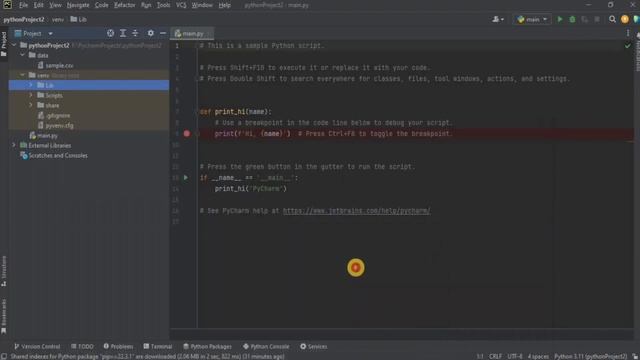
Task: Open Services tool window
Action: tap(313, 347)
